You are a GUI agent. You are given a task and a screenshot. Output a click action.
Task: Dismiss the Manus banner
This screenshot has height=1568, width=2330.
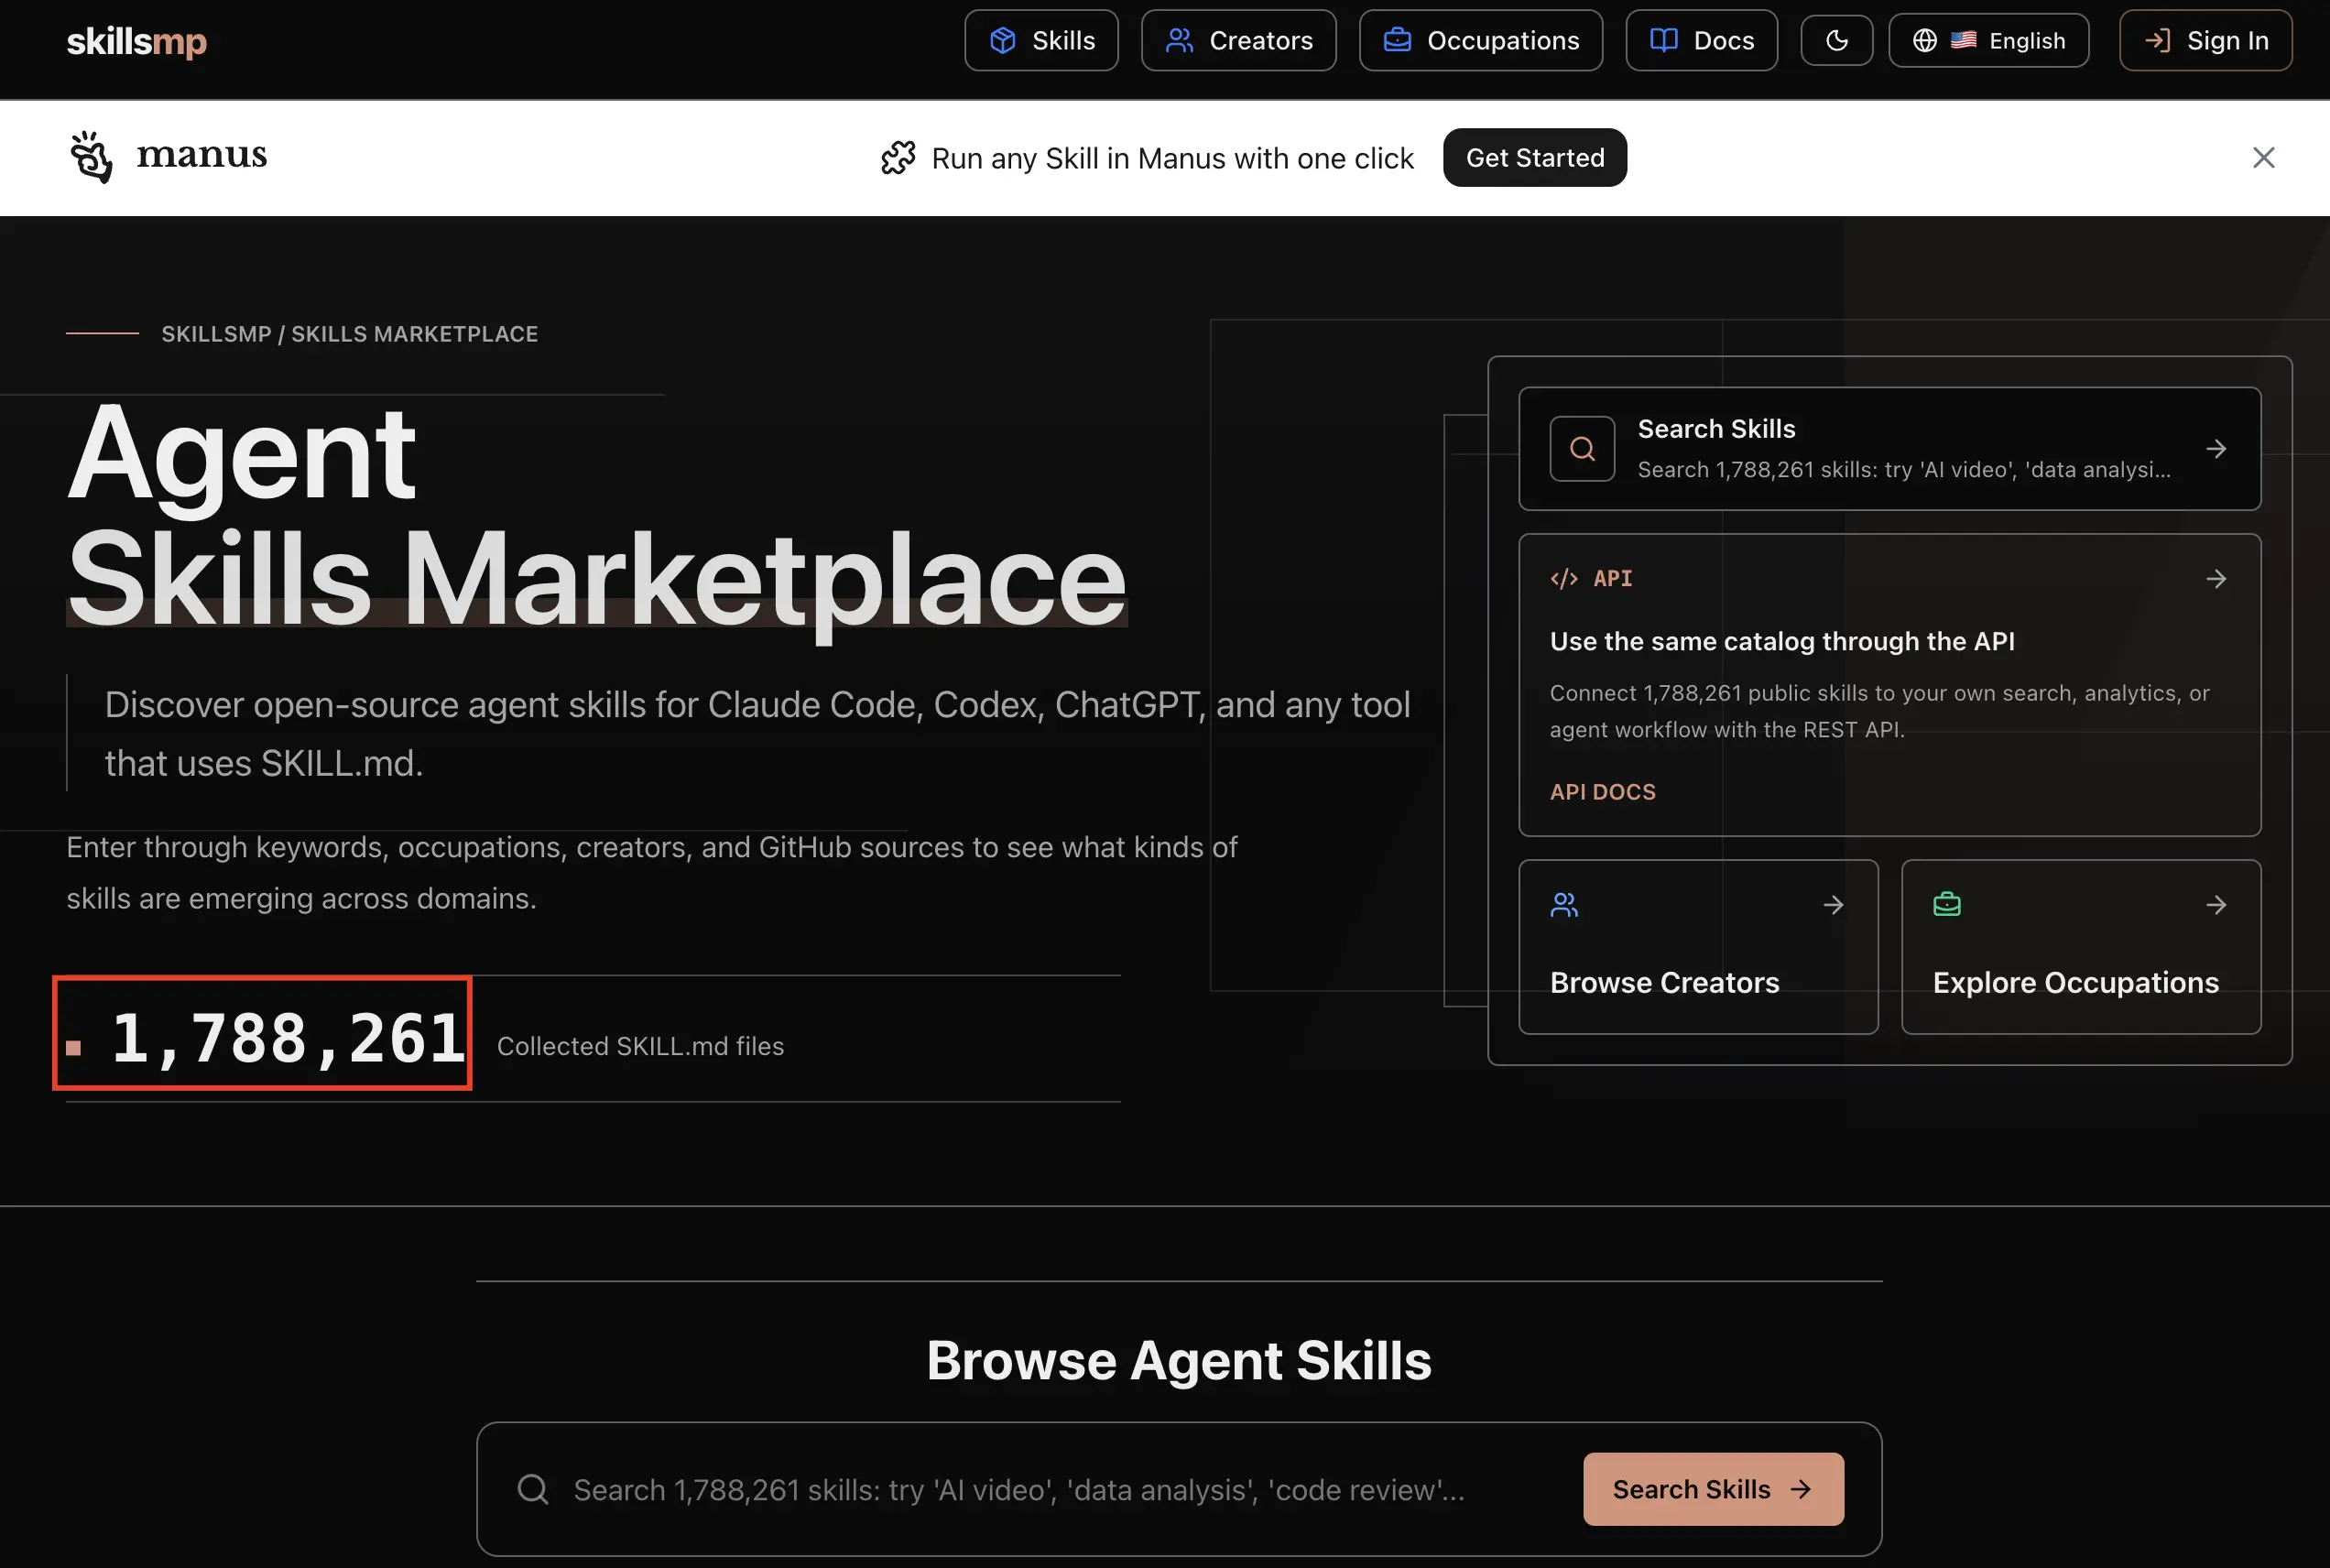pyautogui.click(x=2263, y=157)
